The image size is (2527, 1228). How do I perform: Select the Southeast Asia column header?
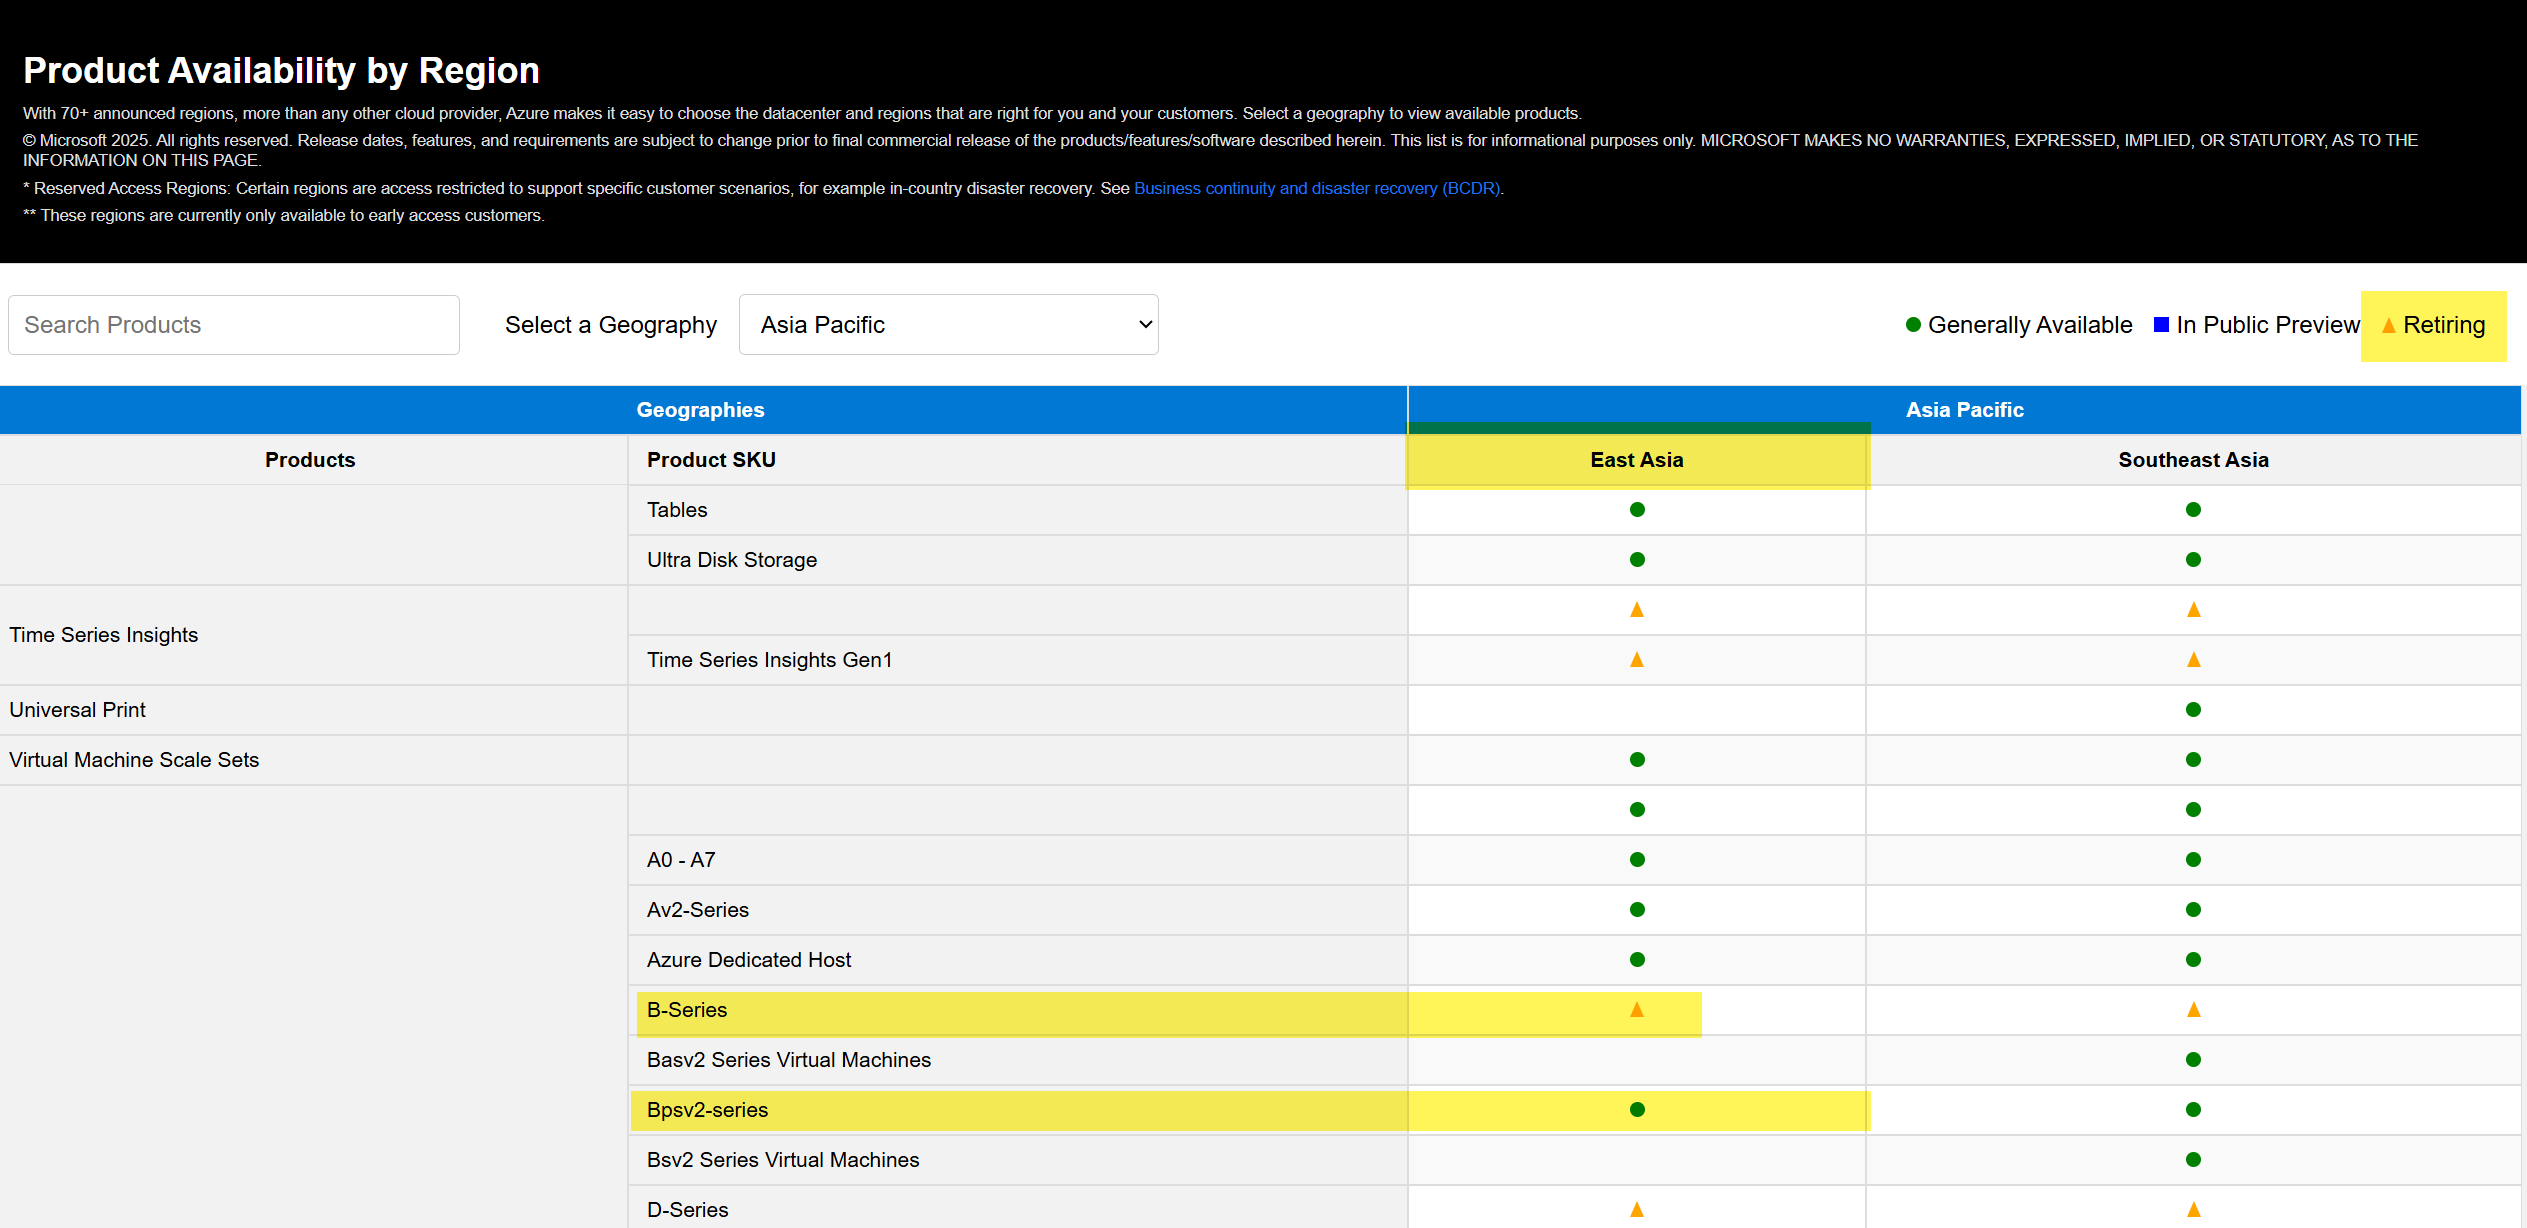click(2193, 460)
